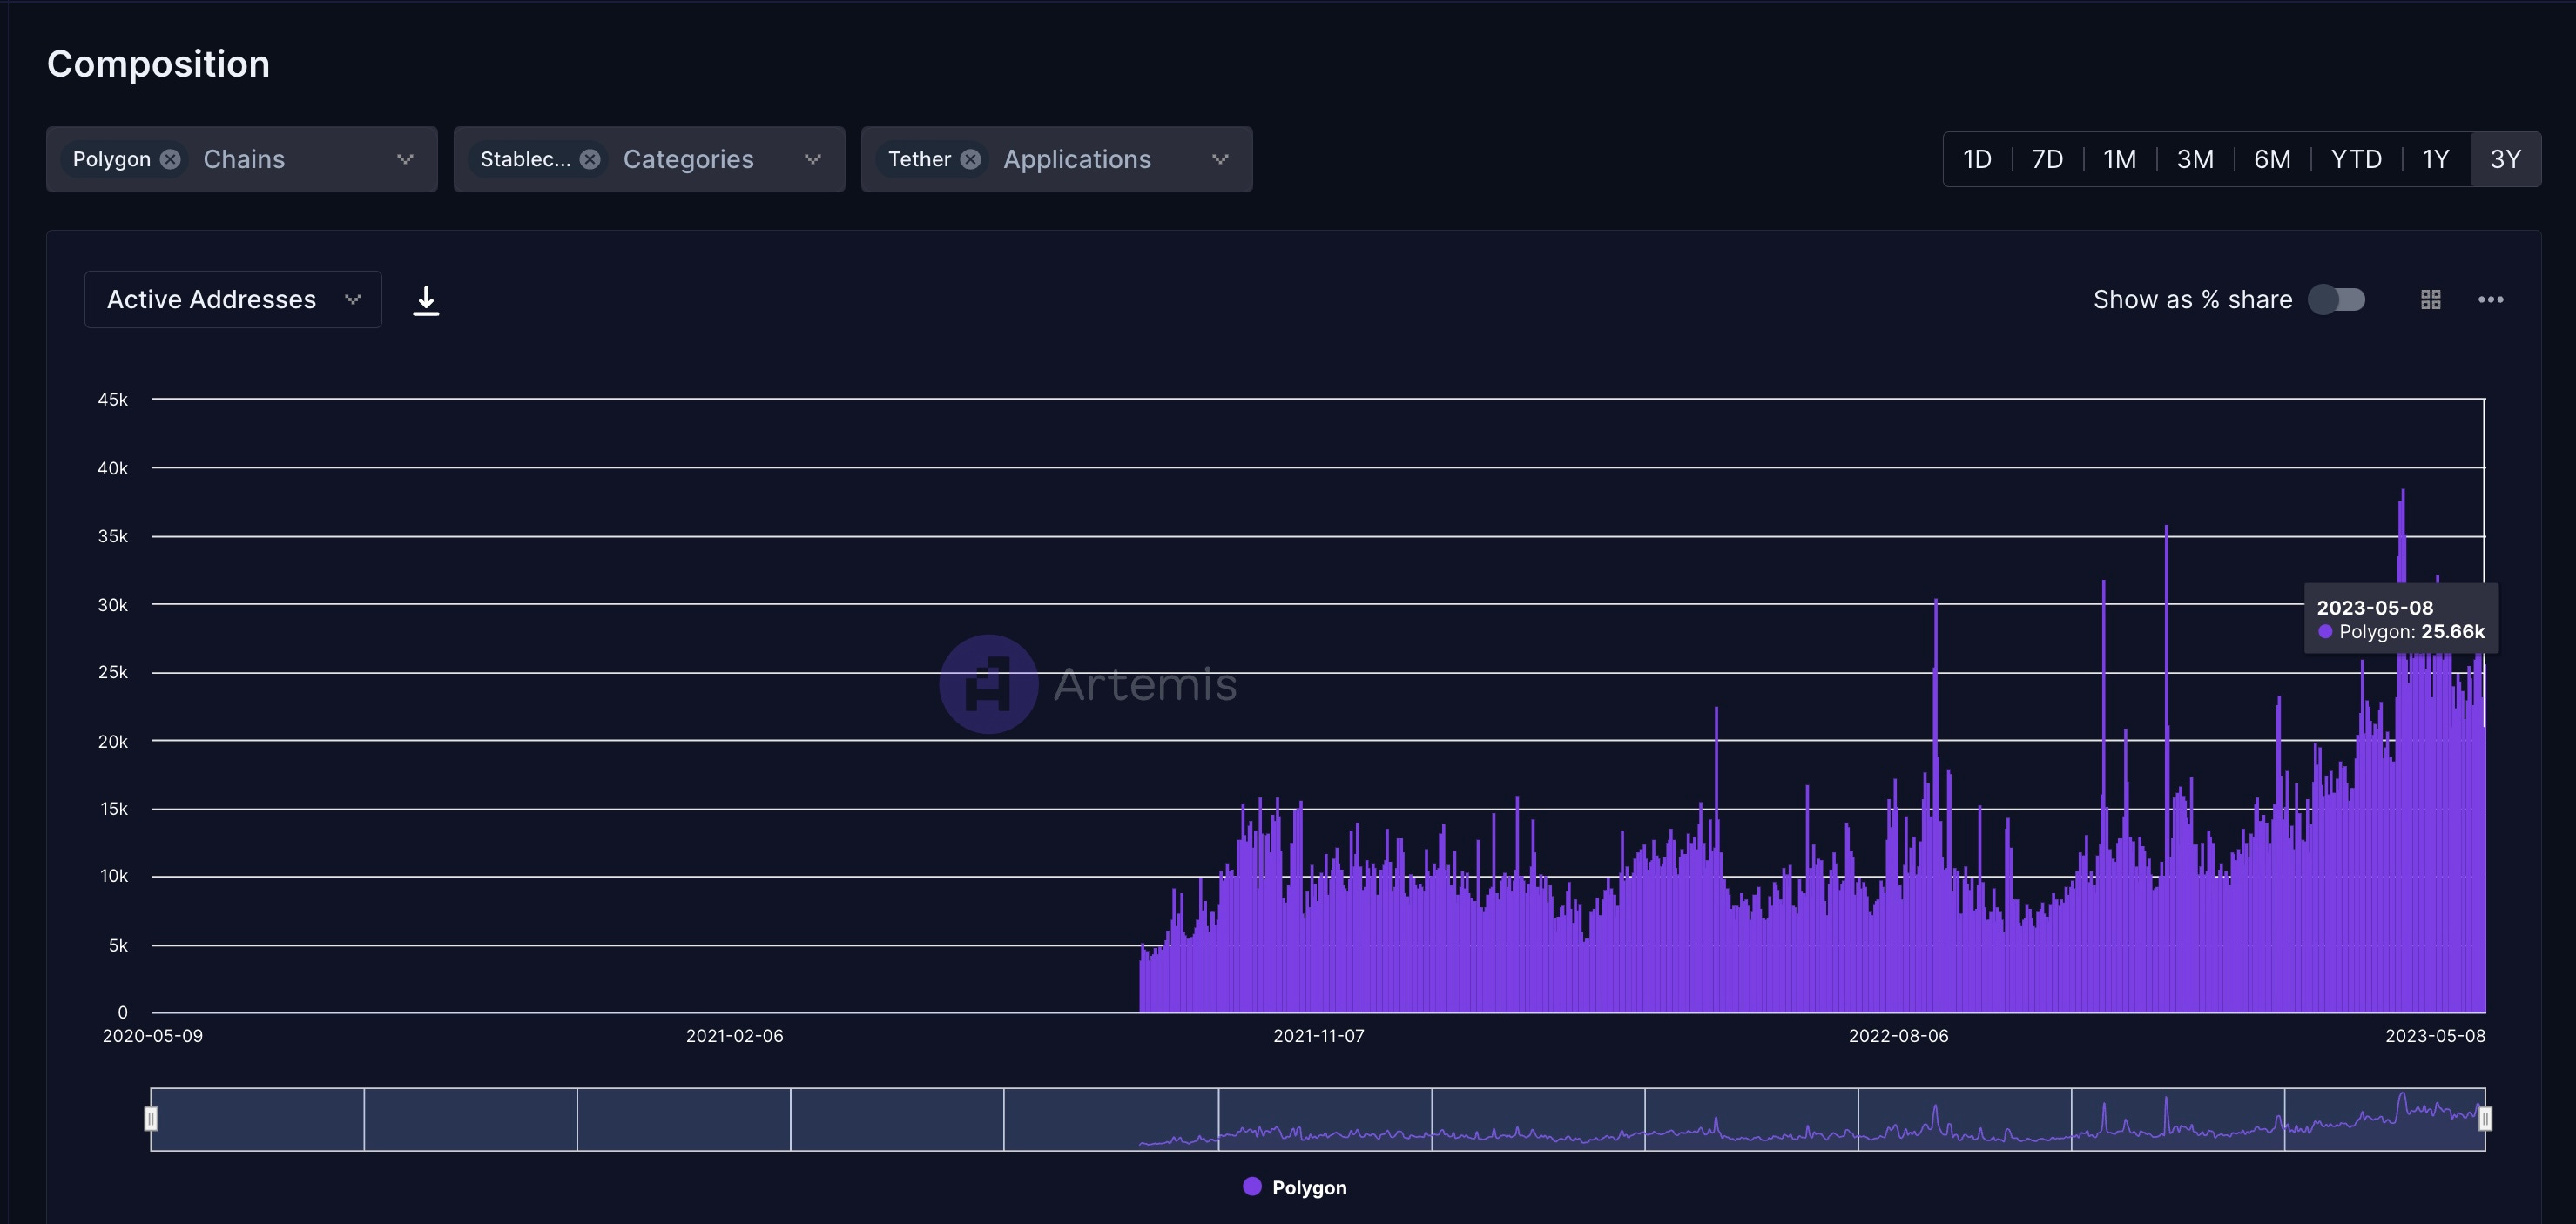Click the 2020-05-09 x-axis date label
This screenshot has width=2576, height=1224.
[152, 1036]
